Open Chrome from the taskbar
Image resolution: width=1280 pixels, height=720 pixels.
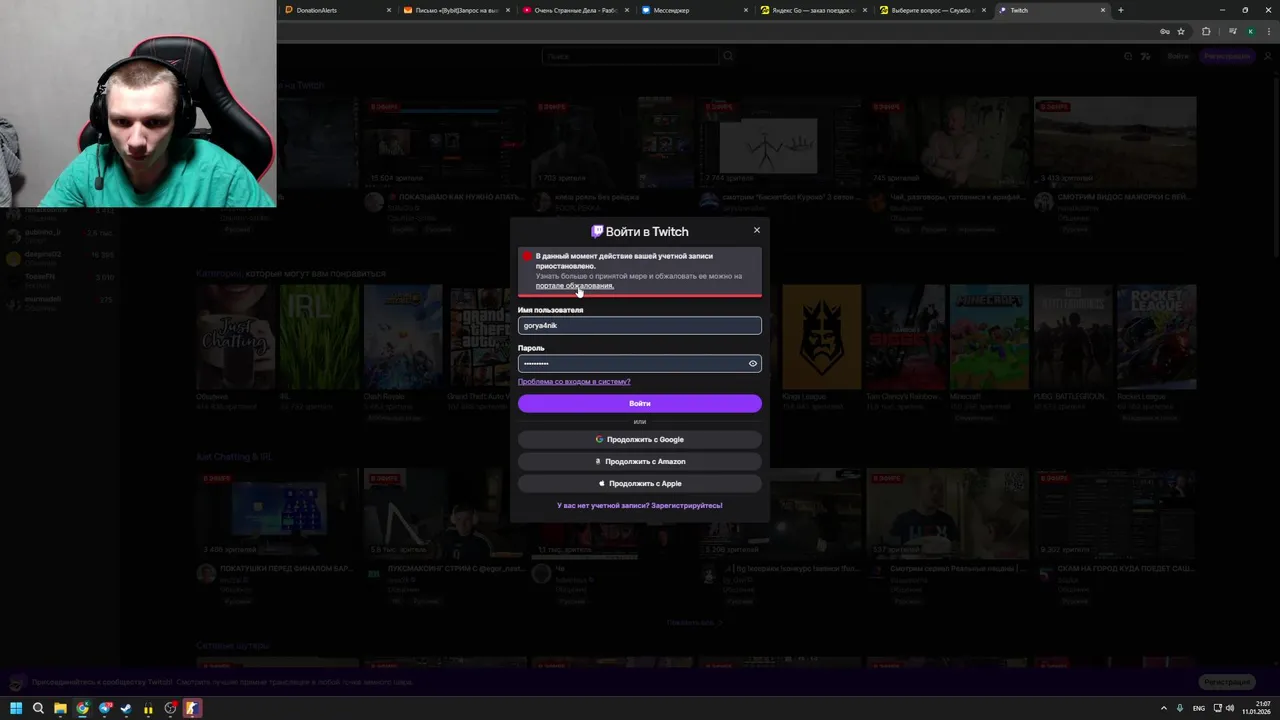pos(82,708)
